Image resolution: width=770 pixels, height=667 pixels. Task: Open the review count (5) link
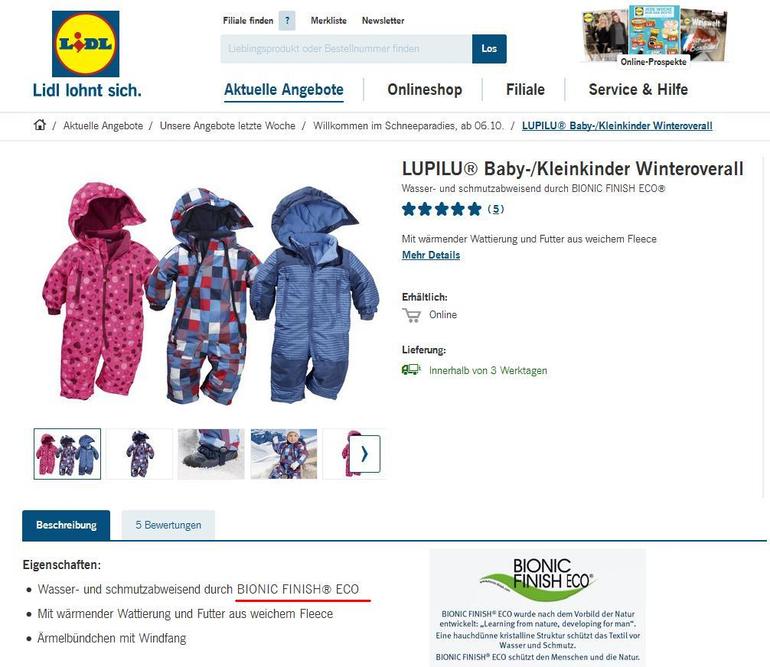[x=495, y=209]
